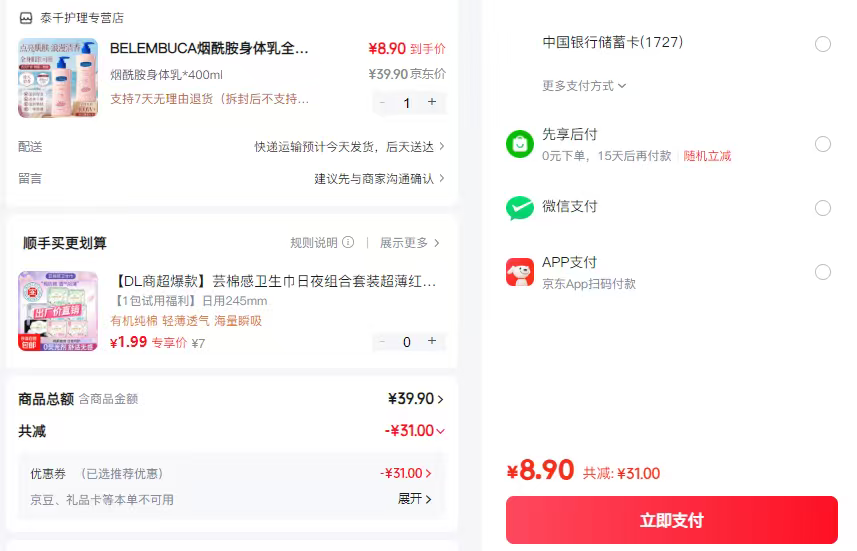Collapse the 共减 -¥31.00 discount details
The width and height of the screenshot is (857, 551).
coord(440,431)
